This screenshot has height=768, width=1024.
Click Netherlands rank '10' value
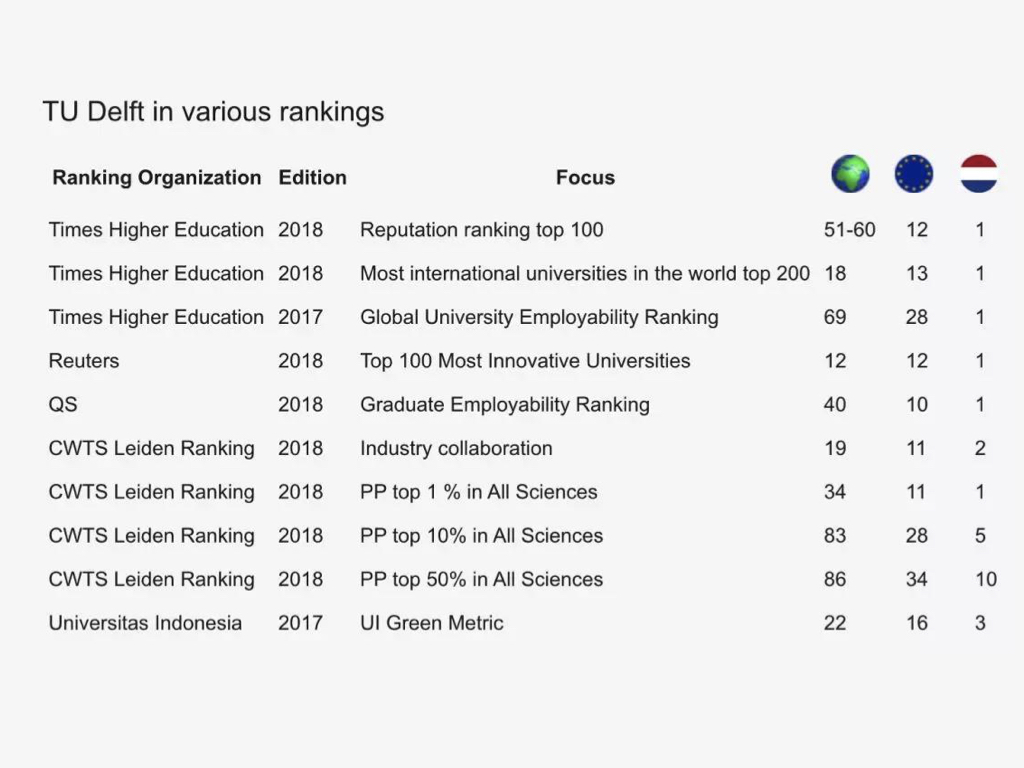pyautogui.click(x=985, y=580)
